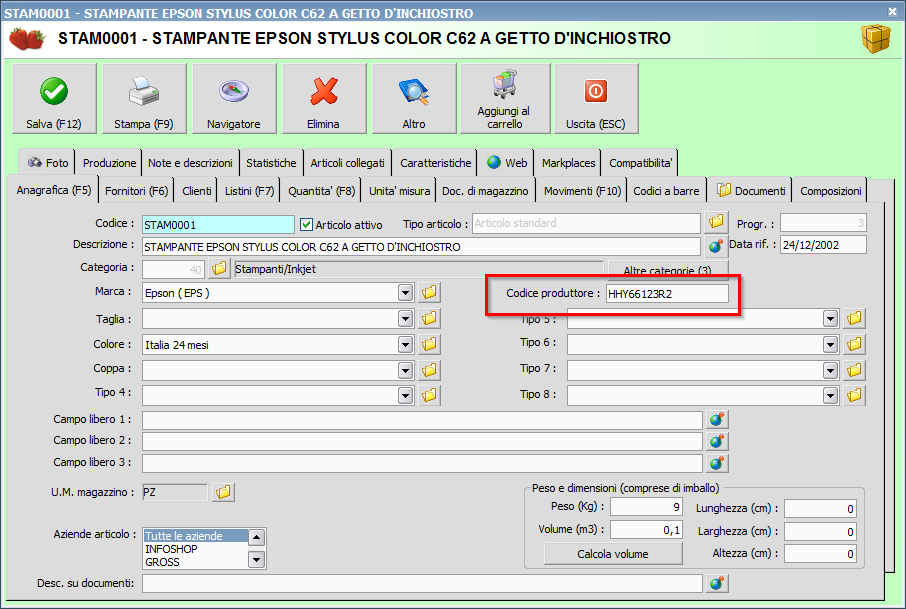Click the Codice field STAM0001
906x609 pixels.
218,225
